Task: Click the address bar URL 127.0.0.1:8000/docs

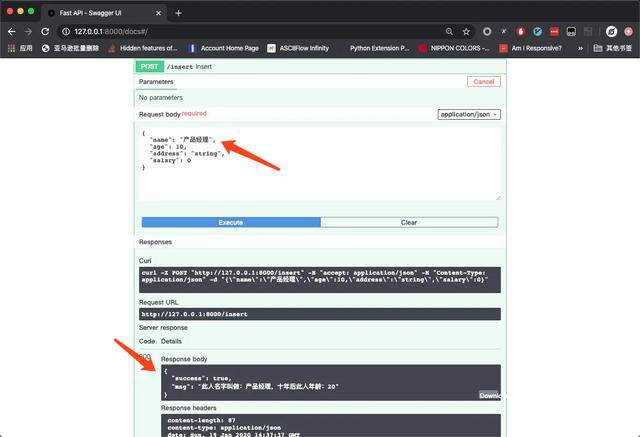Action: coord(110,31)
